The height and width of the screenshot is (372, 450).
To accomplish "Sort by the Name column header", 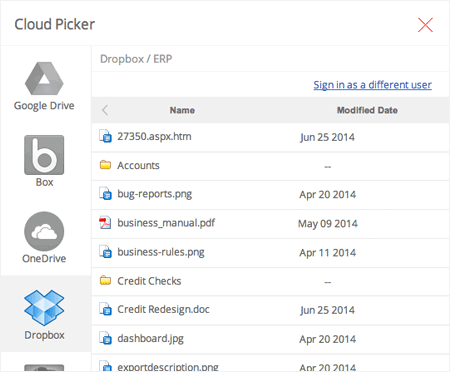I will click(x=182, y=110).
